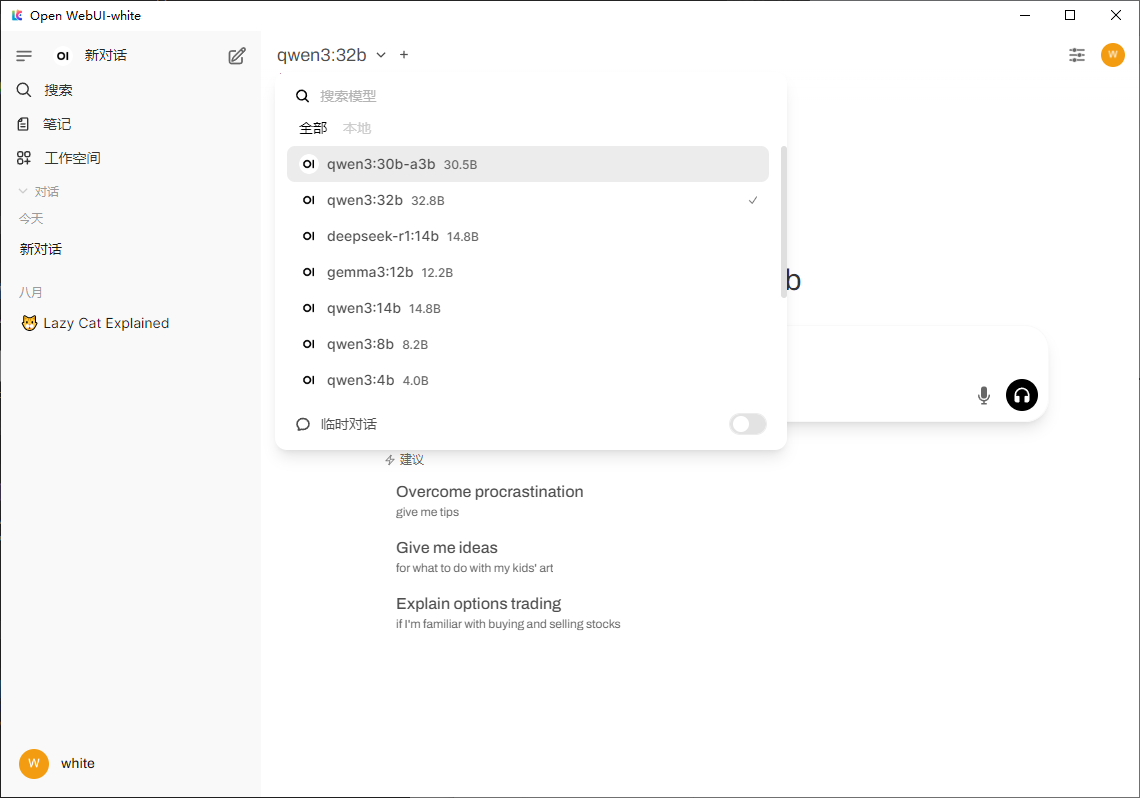This screenshot has height=798, width=1140.
Task: Click the workspace grid icon beside 工作空间
Action: point(24,158)
